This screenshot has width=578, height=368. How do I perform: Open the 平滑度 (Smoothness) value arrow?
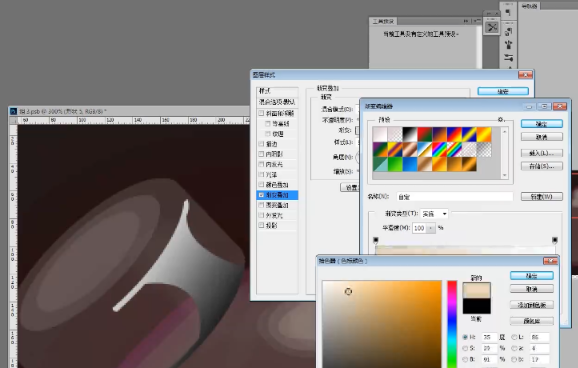(x=431, y=228)
